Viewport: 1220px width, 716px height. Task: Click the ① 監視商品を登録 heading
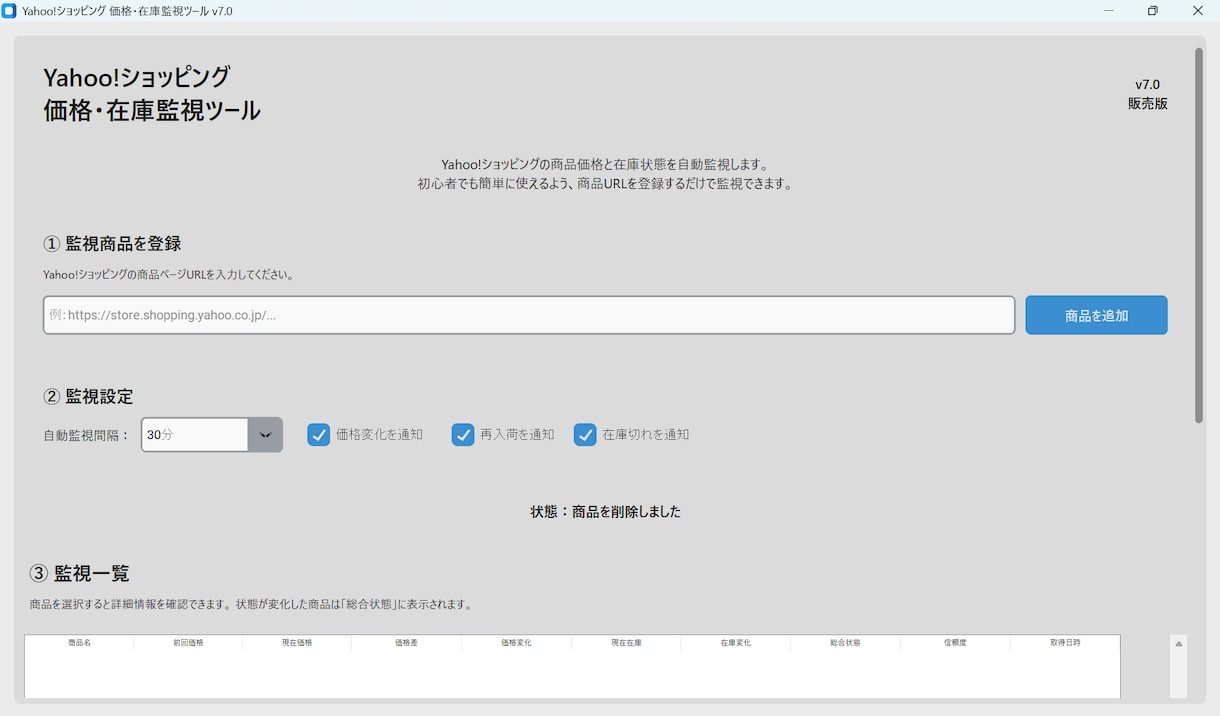[x=112, y=243]
